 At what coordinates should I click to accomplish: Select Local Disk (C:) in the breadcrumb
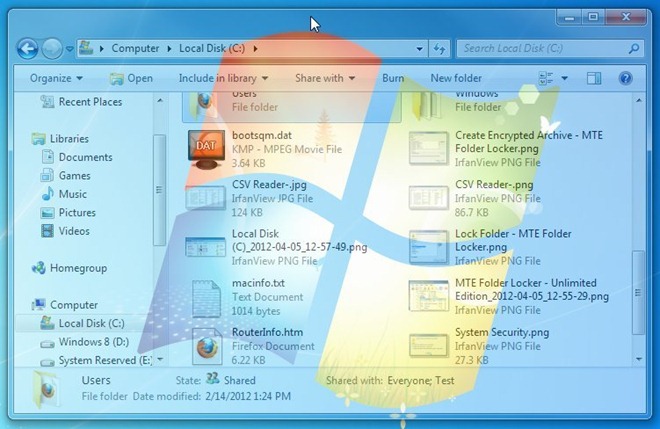pyautogui.click(x=212, y=48)
